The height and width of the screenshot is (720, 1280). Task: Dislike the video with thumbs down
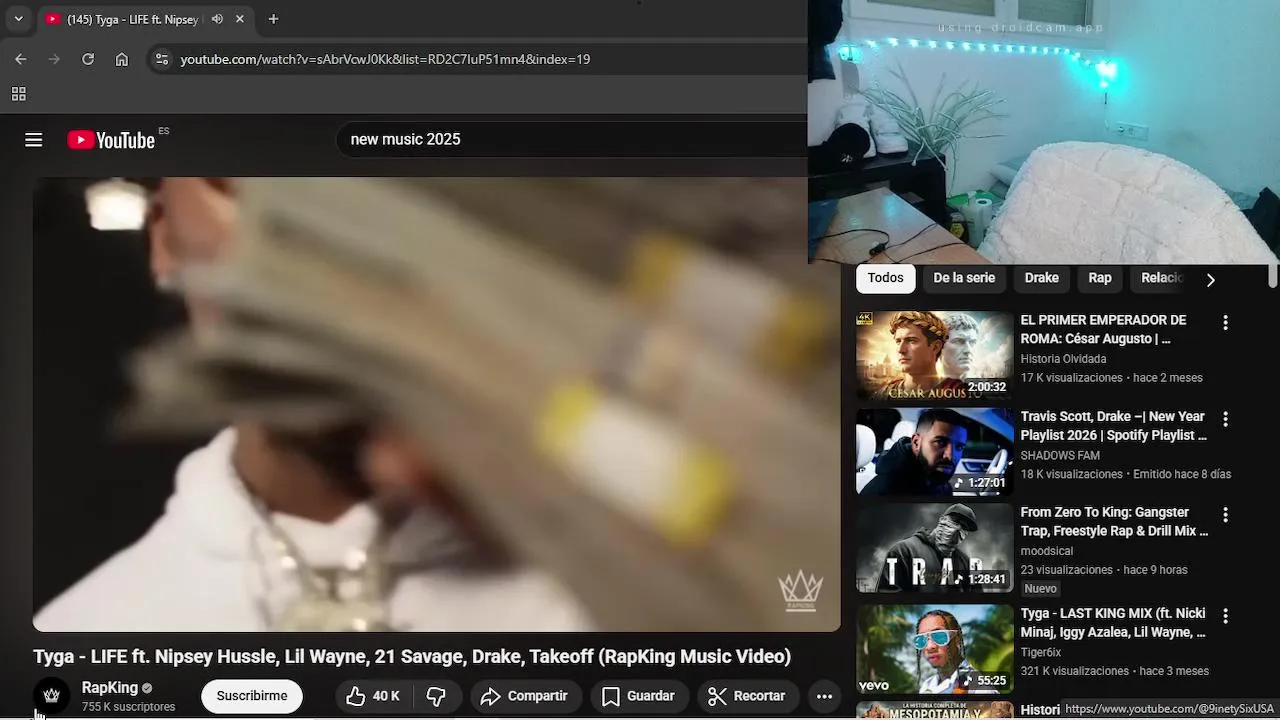pyautogui.click(x=437, y=696)
